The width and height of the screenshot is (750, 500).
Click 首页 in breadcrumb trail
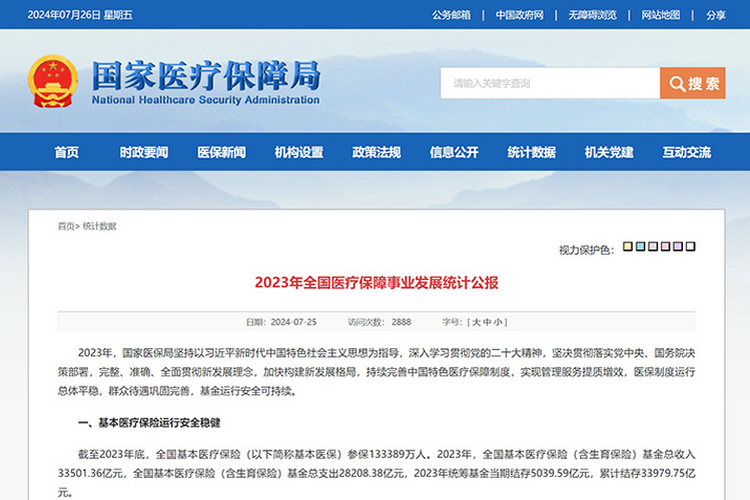(x=66, y=226)
